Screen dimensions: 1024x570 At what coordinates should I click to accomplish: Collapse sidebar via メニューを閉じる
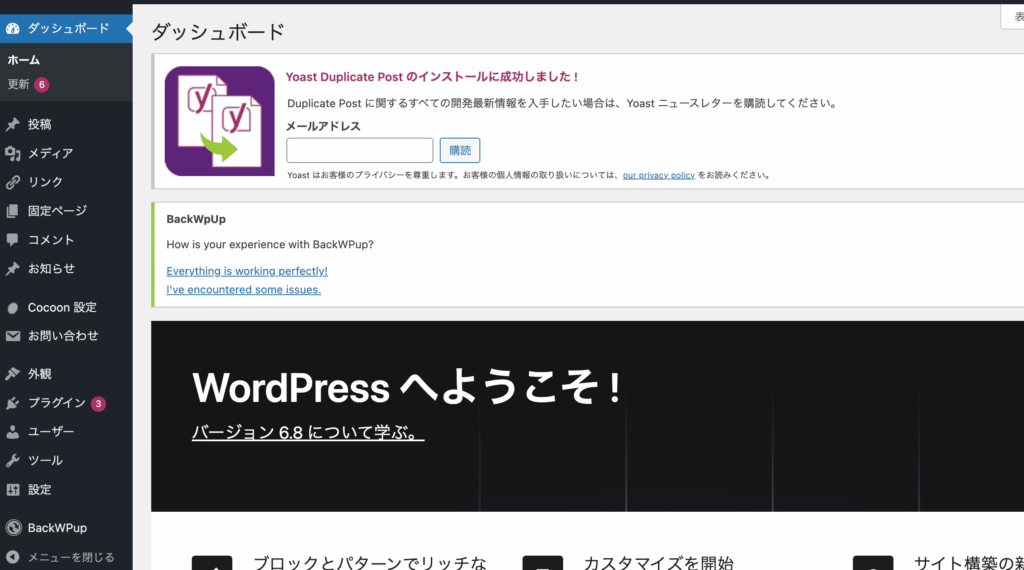(x=66, y=557)
